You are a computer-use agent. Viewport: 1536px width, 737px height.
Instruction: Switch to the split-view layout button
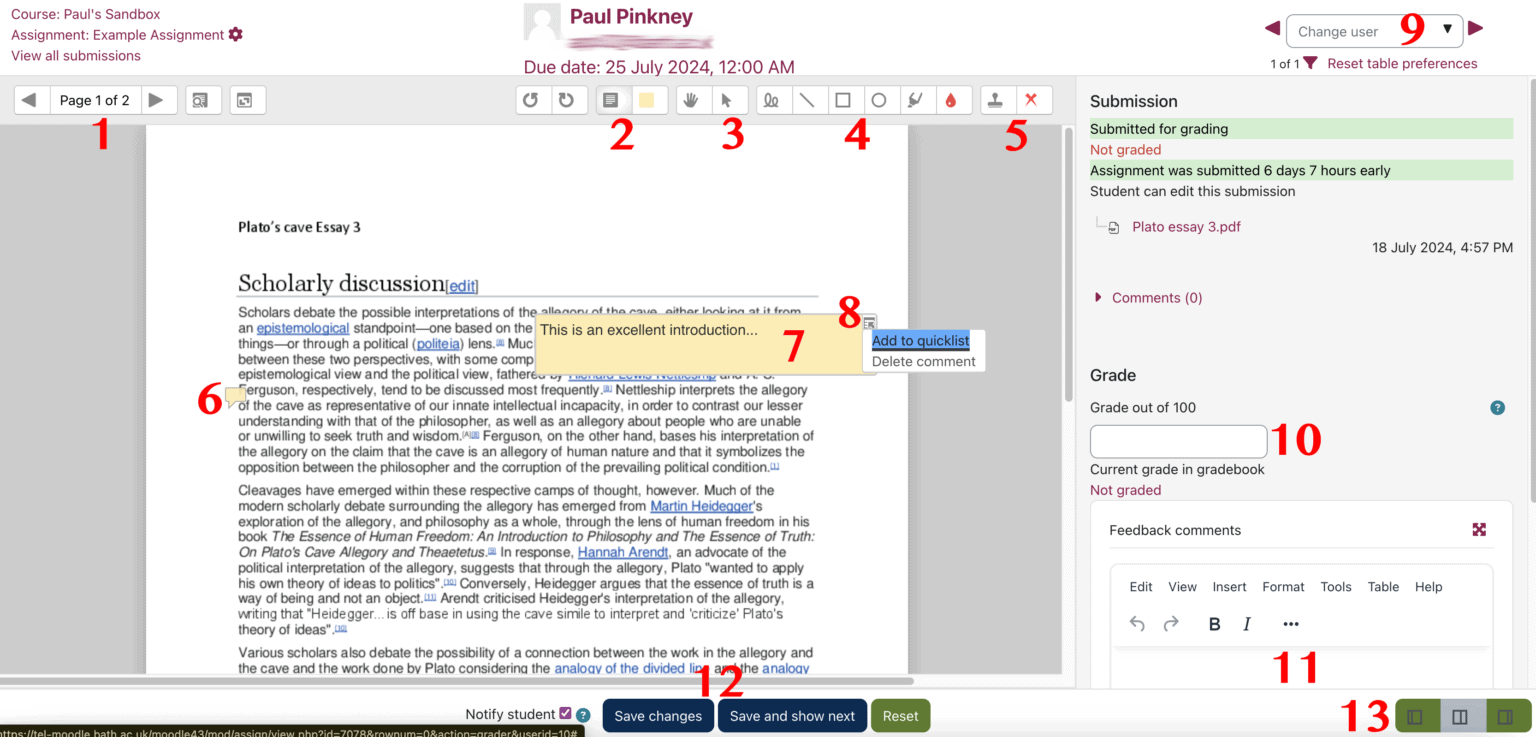(1459, 716)
